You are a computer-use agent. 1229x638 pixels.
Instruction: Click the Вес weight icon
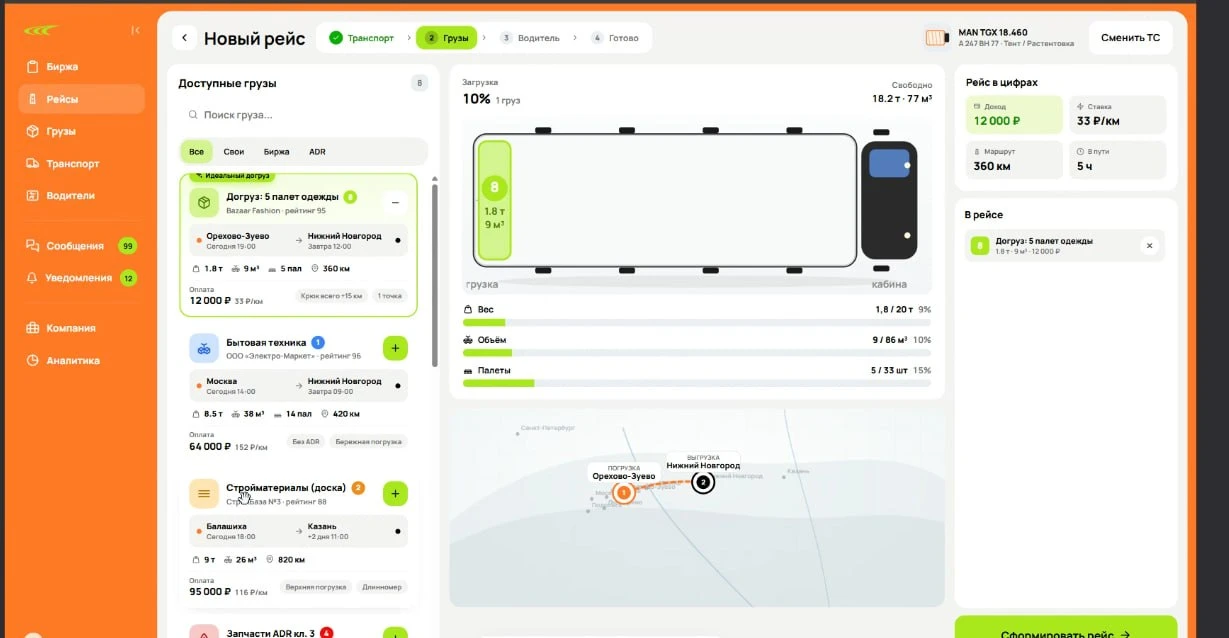[468, 310]
